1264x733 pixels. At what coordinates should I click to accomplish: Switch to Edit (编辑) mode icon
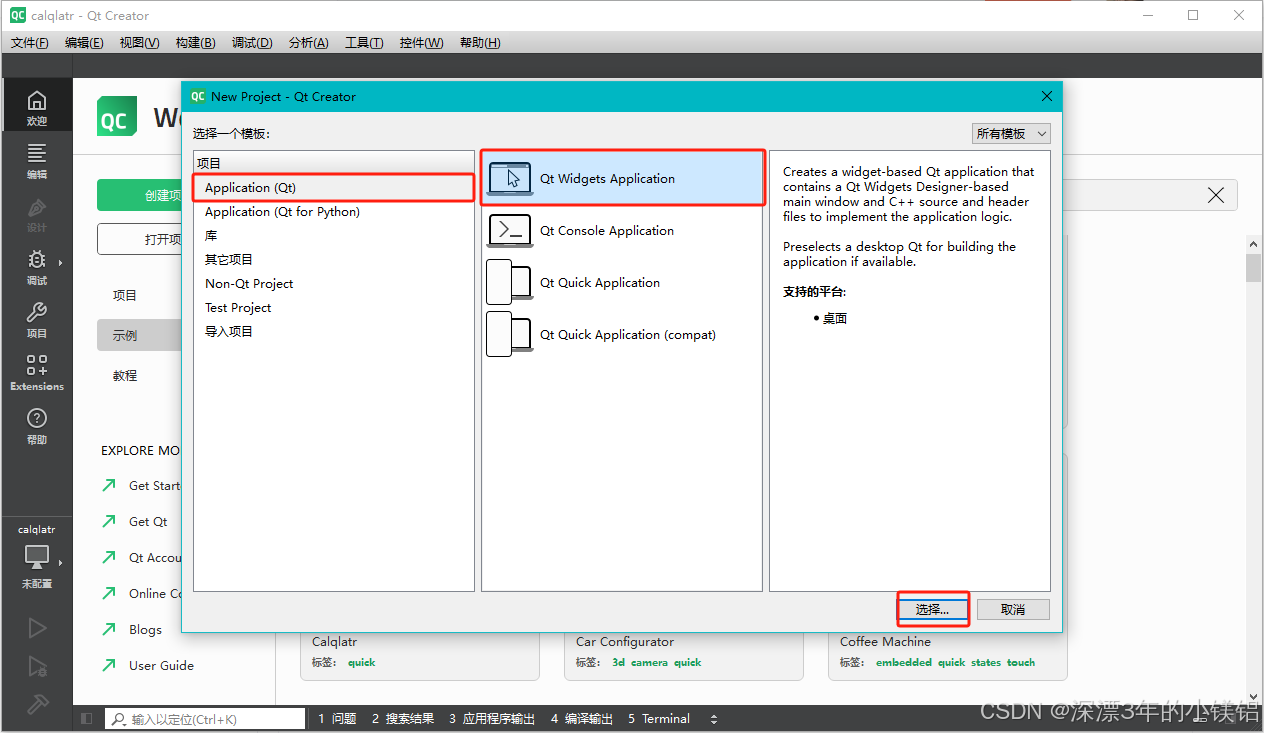(x=37, y=158)
